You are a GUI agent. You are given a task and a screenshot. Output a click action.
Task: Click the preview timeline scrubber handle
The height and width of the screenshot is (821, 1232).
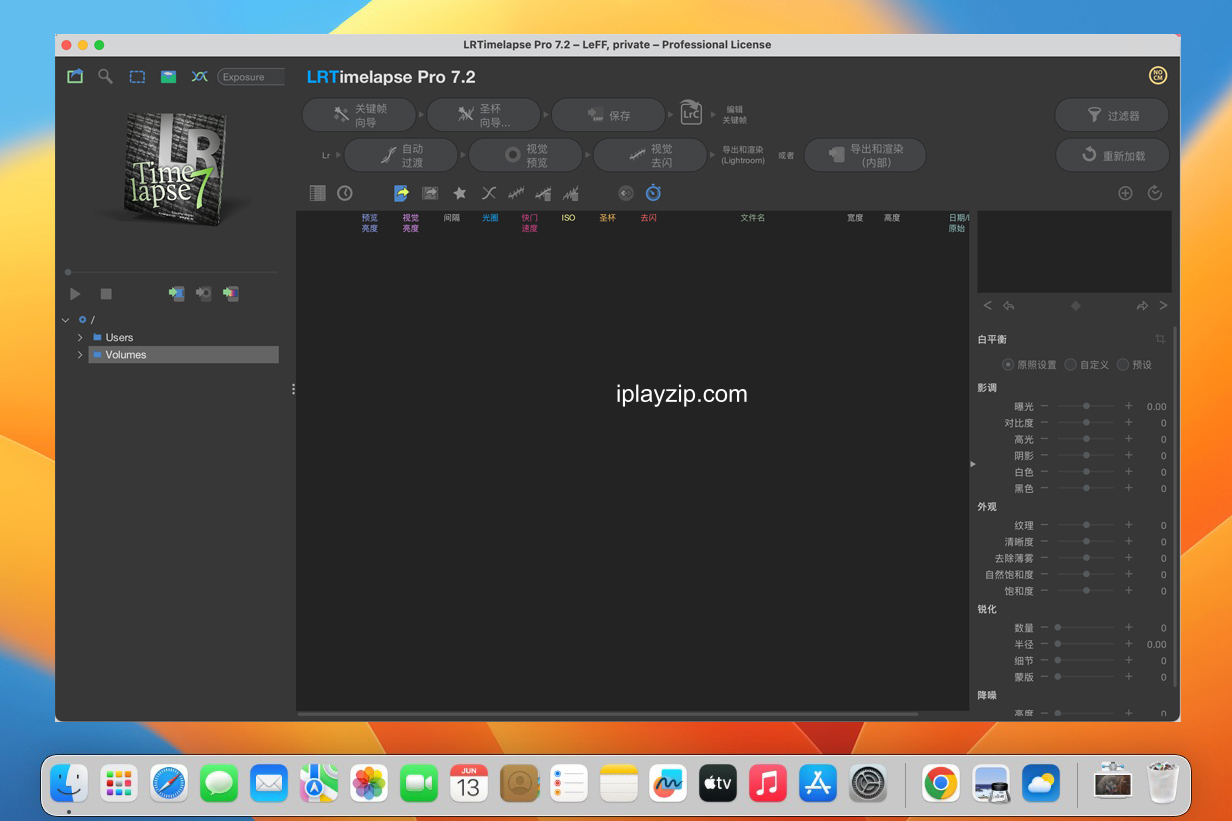point(68,272)
